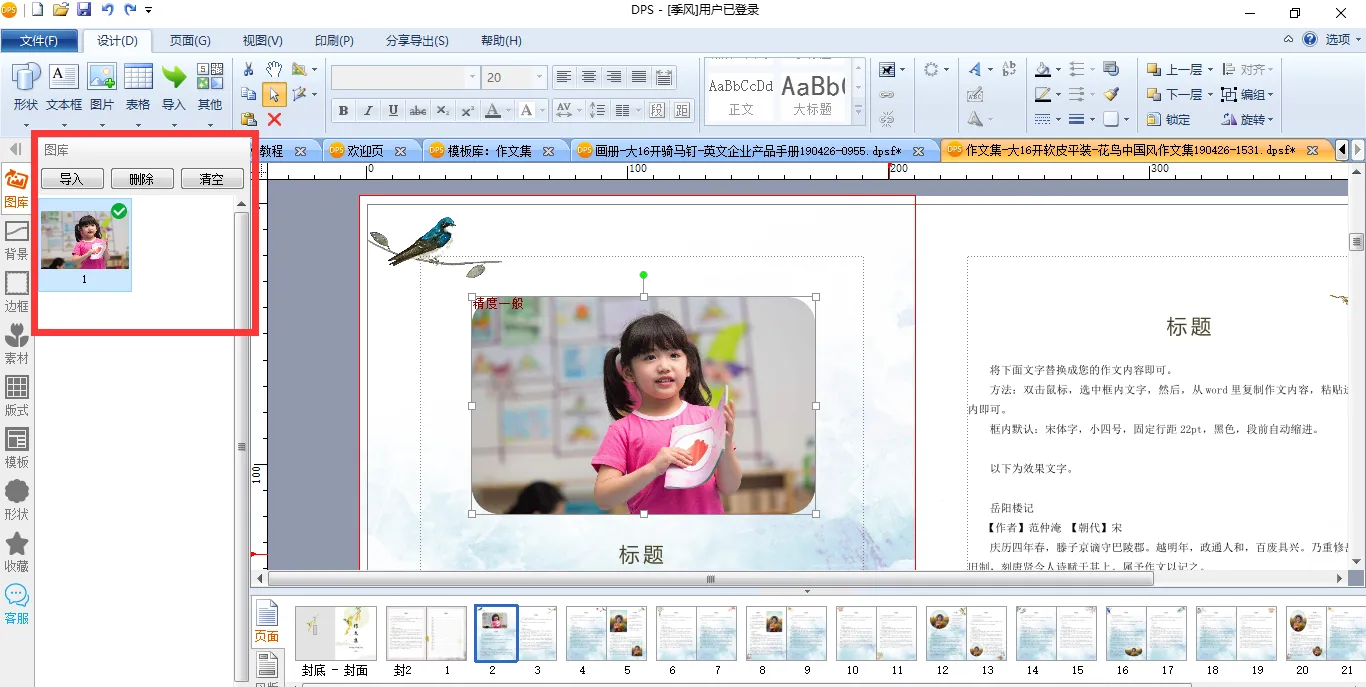Image resolution: width=1366 pixels, height=687 pixels.
Task: Open the font size dropdown showing 20
Action: coord(539,77)
